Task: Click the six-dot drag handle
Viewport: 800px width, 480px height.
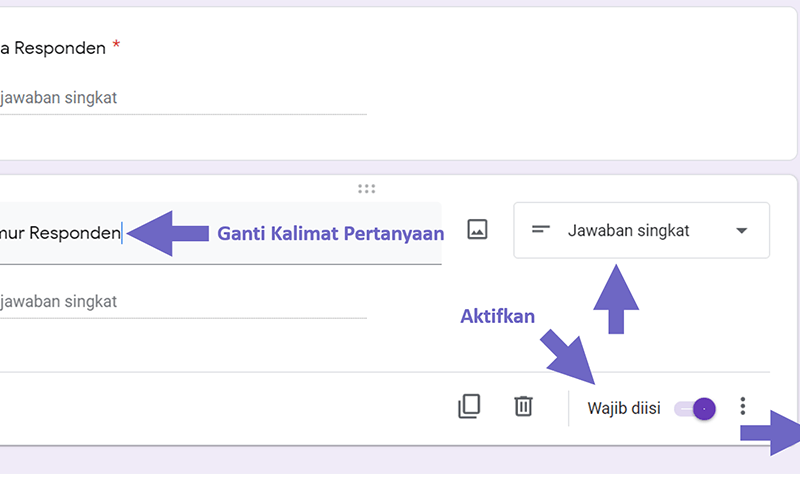Action: pos(366,189)
